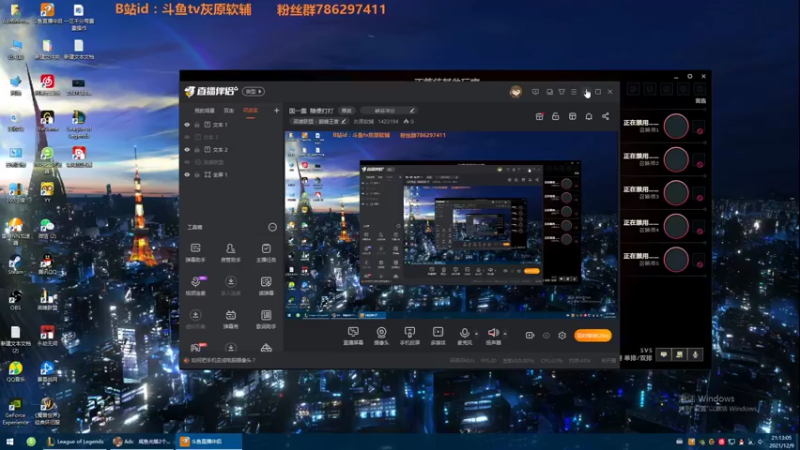Viewport: 800px width, 450px height.
Task: Show the hidden dimmed layer below 文本 1
Action: pos(187,137)
